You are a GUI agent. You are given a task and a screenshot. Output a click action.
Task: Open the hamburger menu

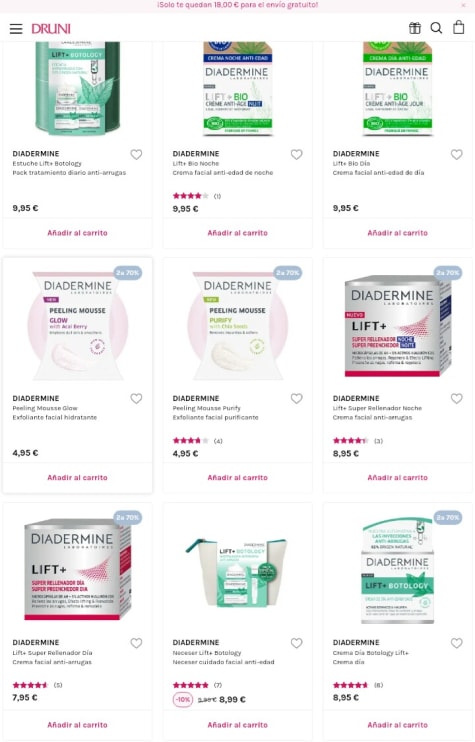16,29
